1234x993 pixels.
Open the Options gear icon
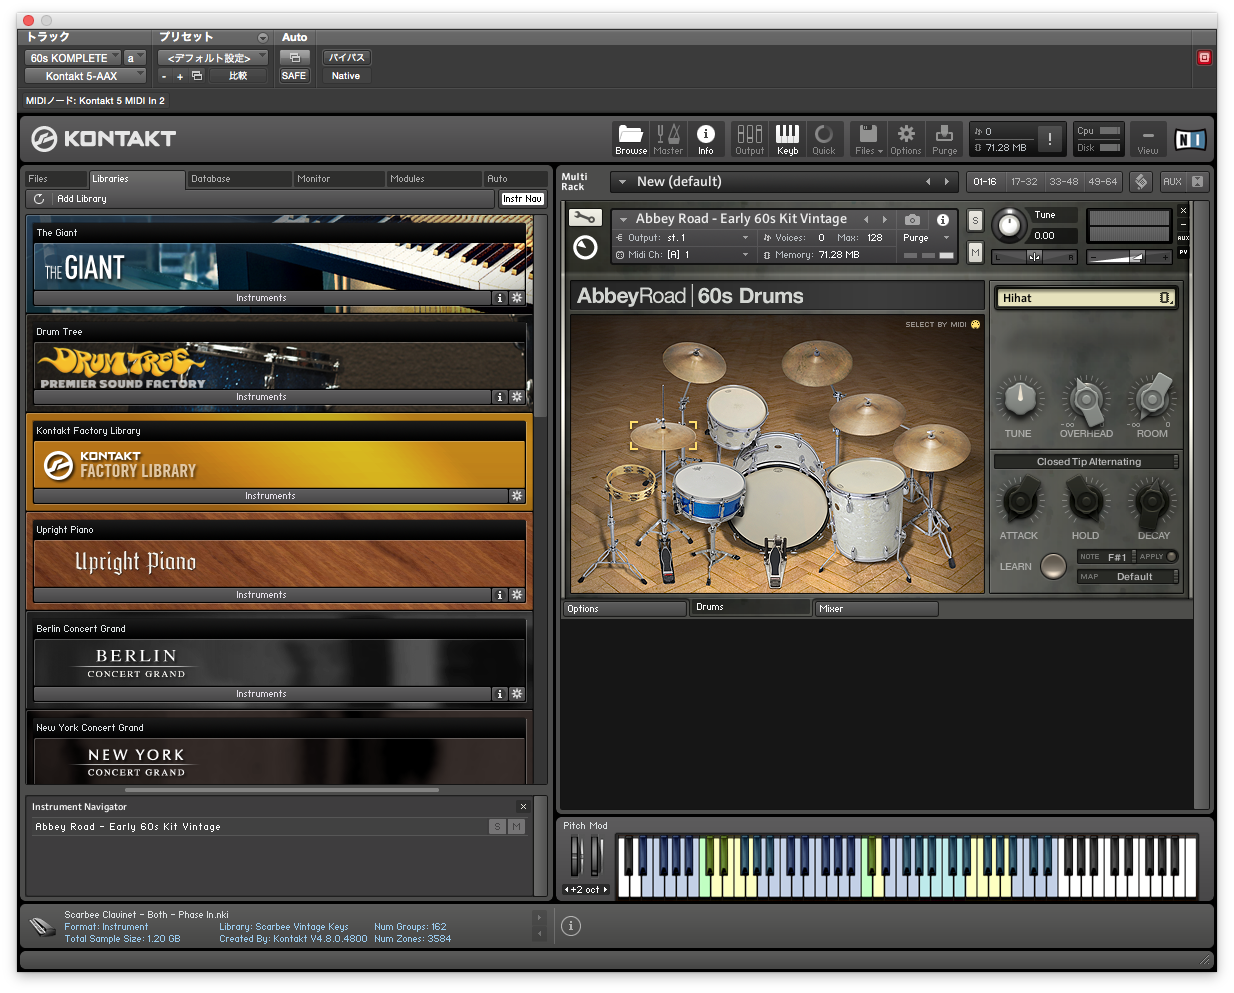[906, 139]
